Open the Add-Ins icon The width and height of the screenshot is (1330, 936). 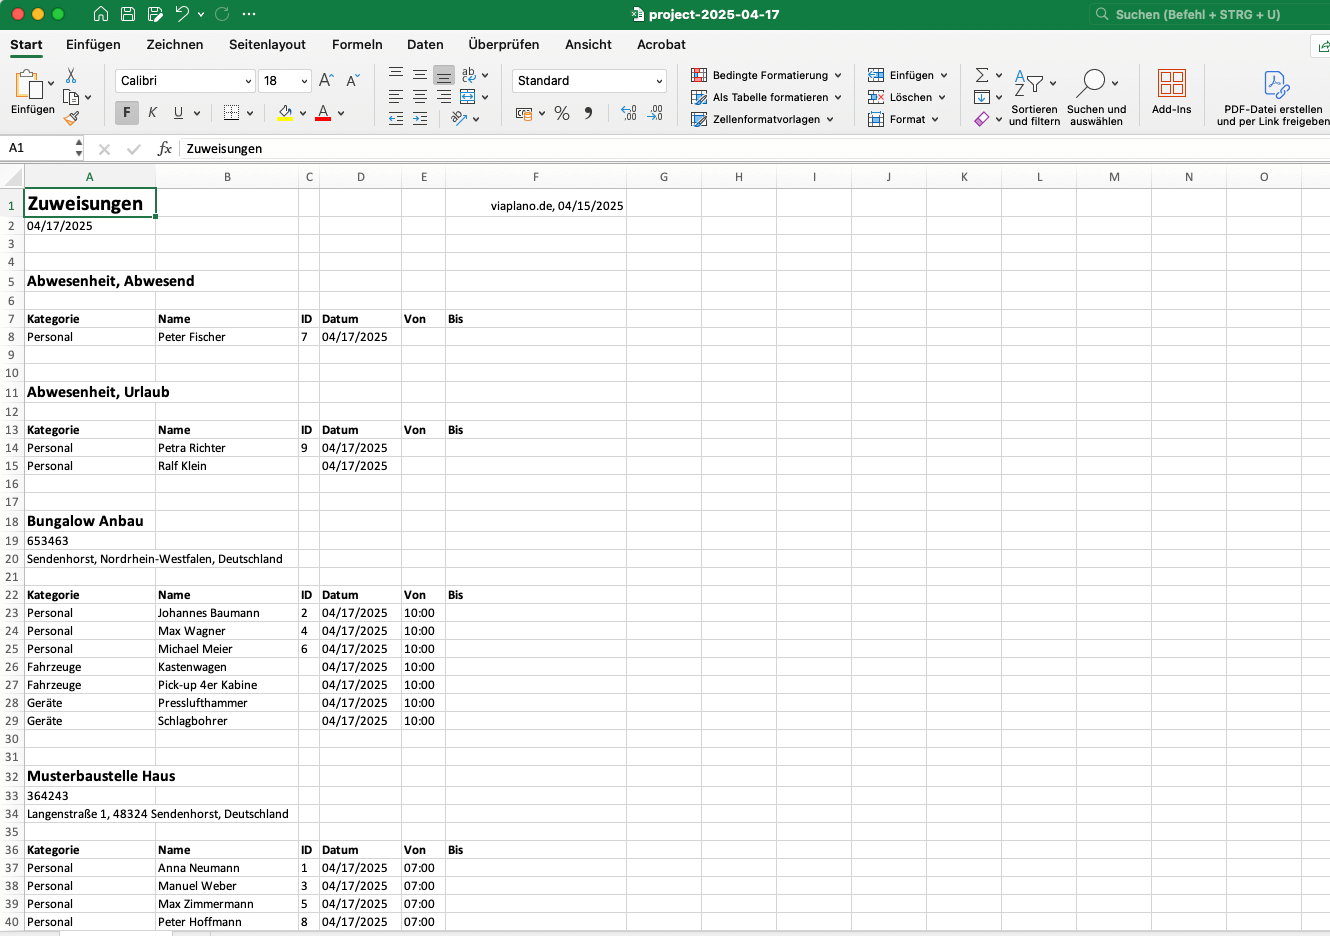click(x=1171, y=91)
